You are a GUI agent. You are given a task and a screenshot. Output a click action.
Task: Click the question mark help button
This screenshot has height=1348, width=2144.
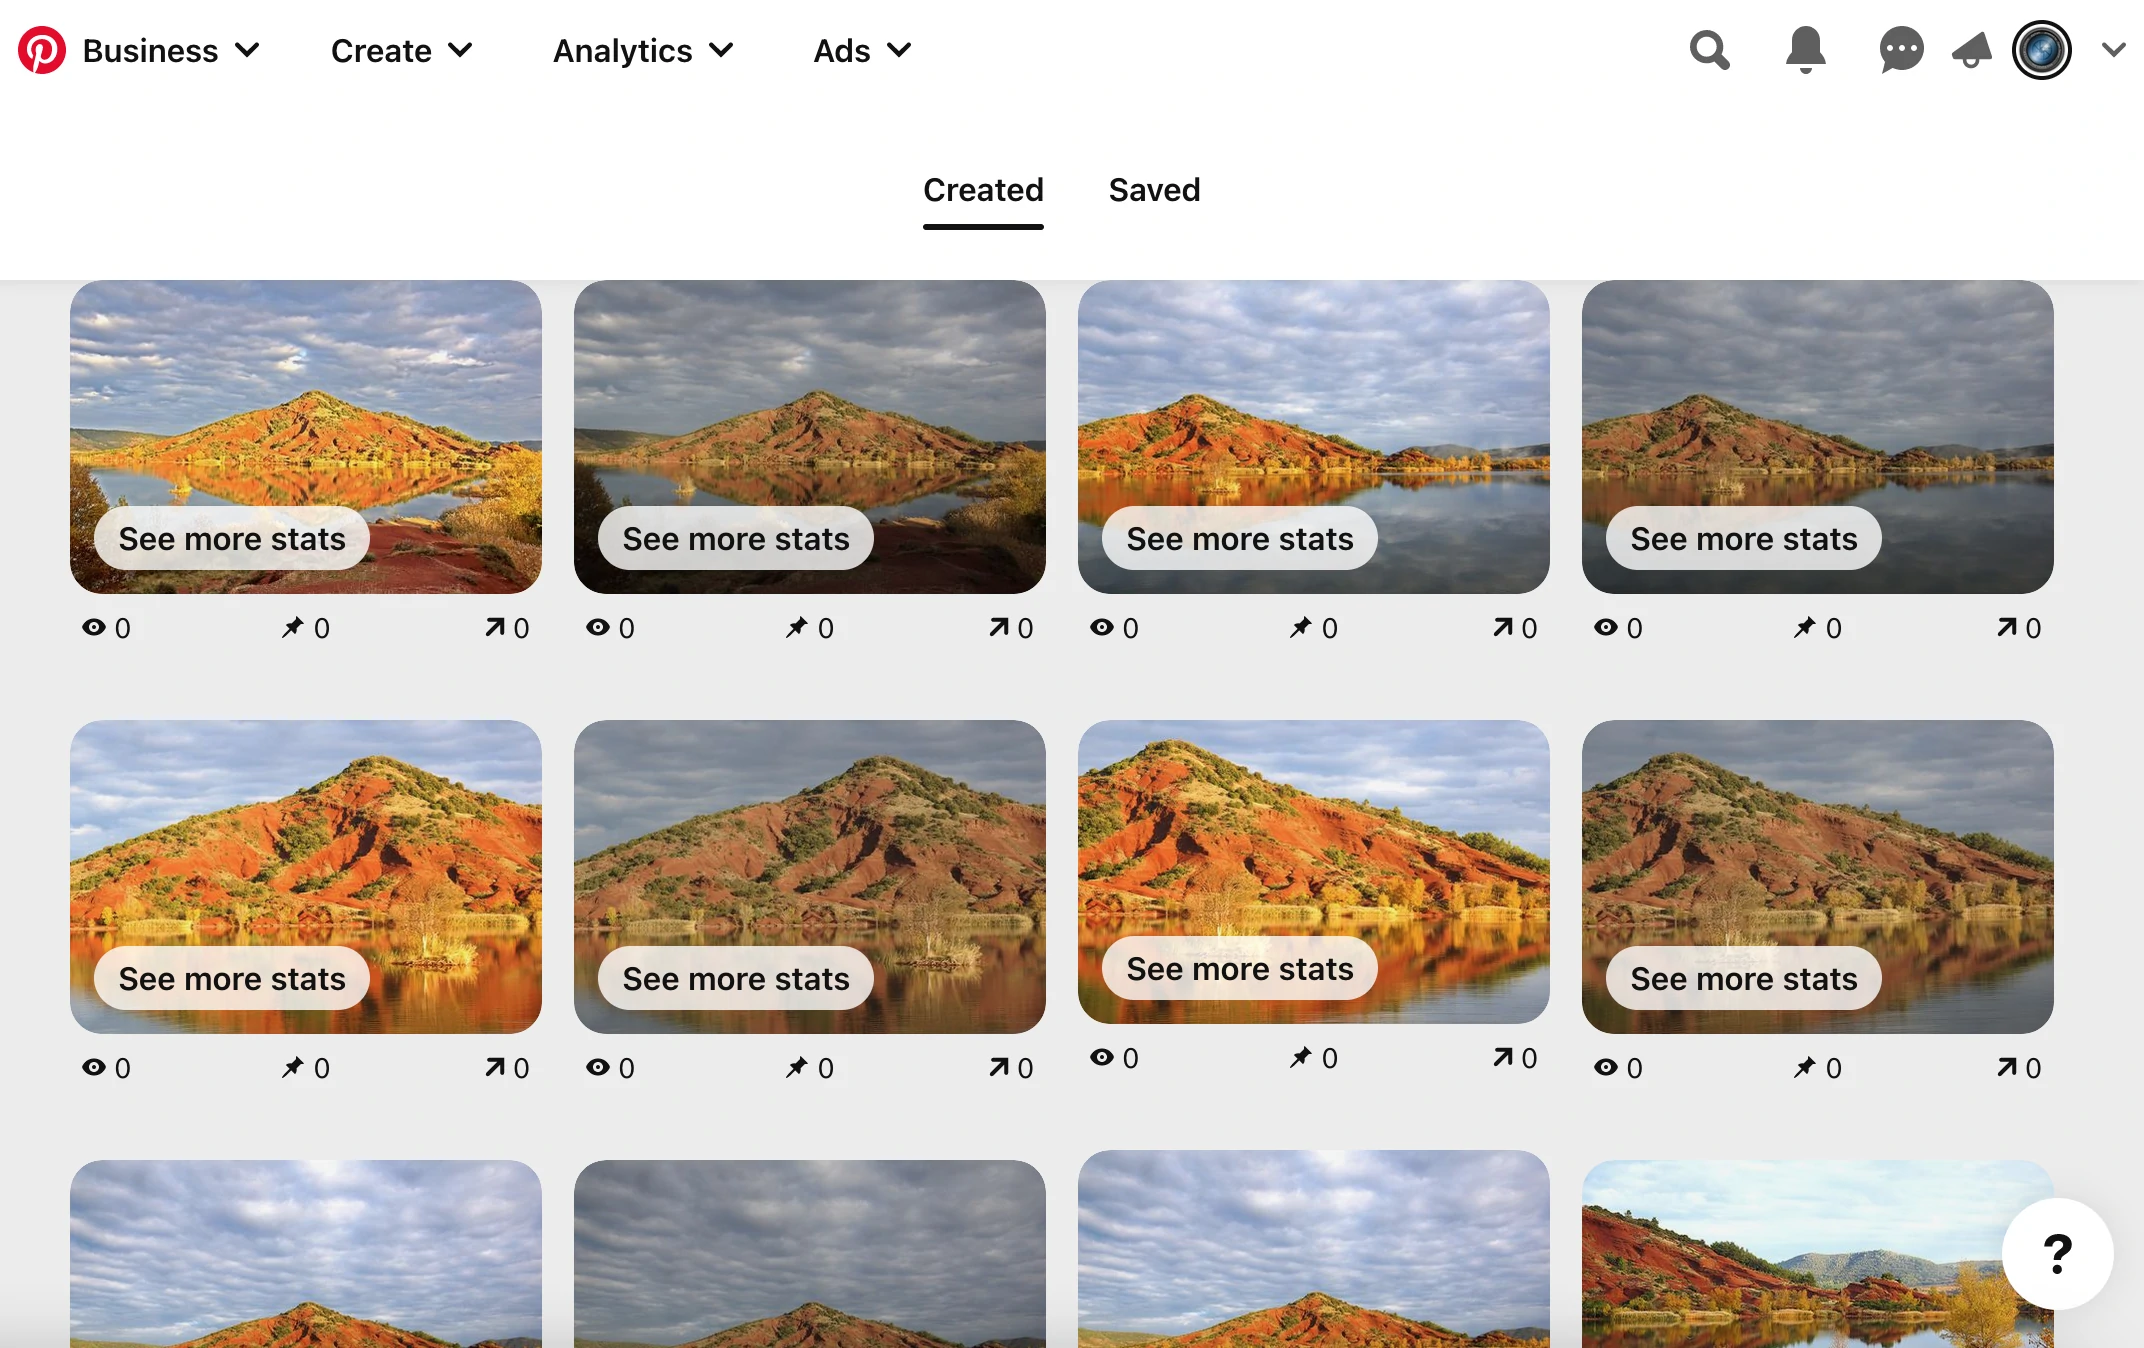click(2057, 1254)
